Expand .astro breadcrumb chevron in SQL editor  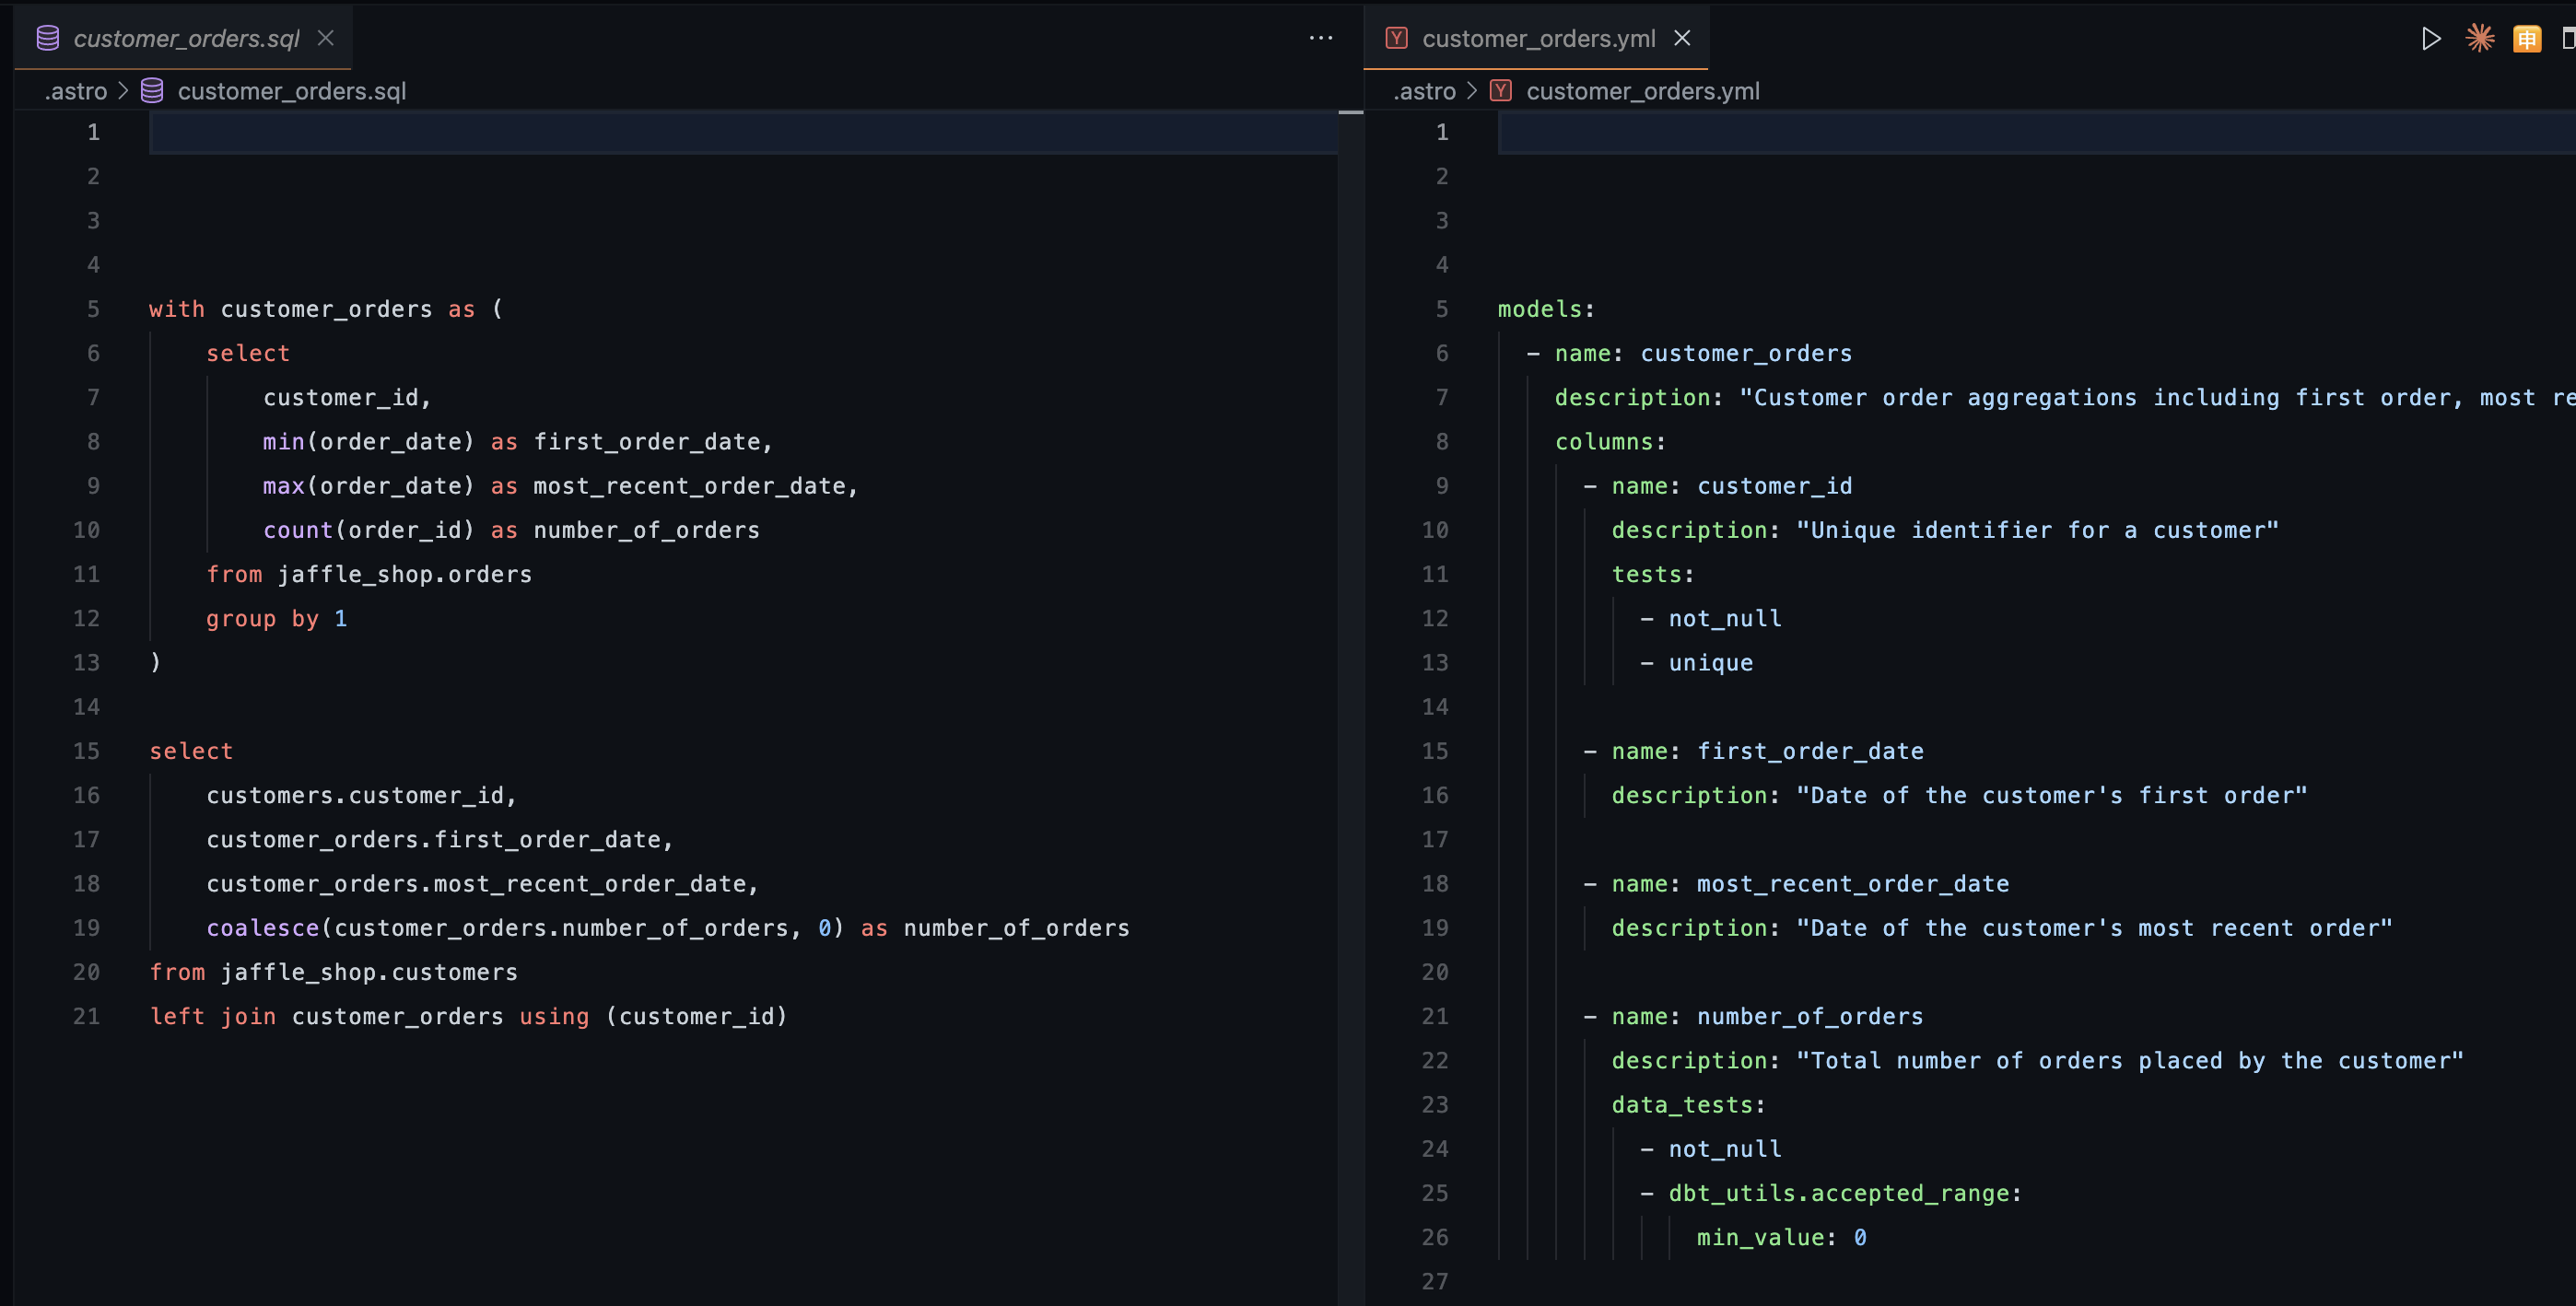[x=124, y=91]
